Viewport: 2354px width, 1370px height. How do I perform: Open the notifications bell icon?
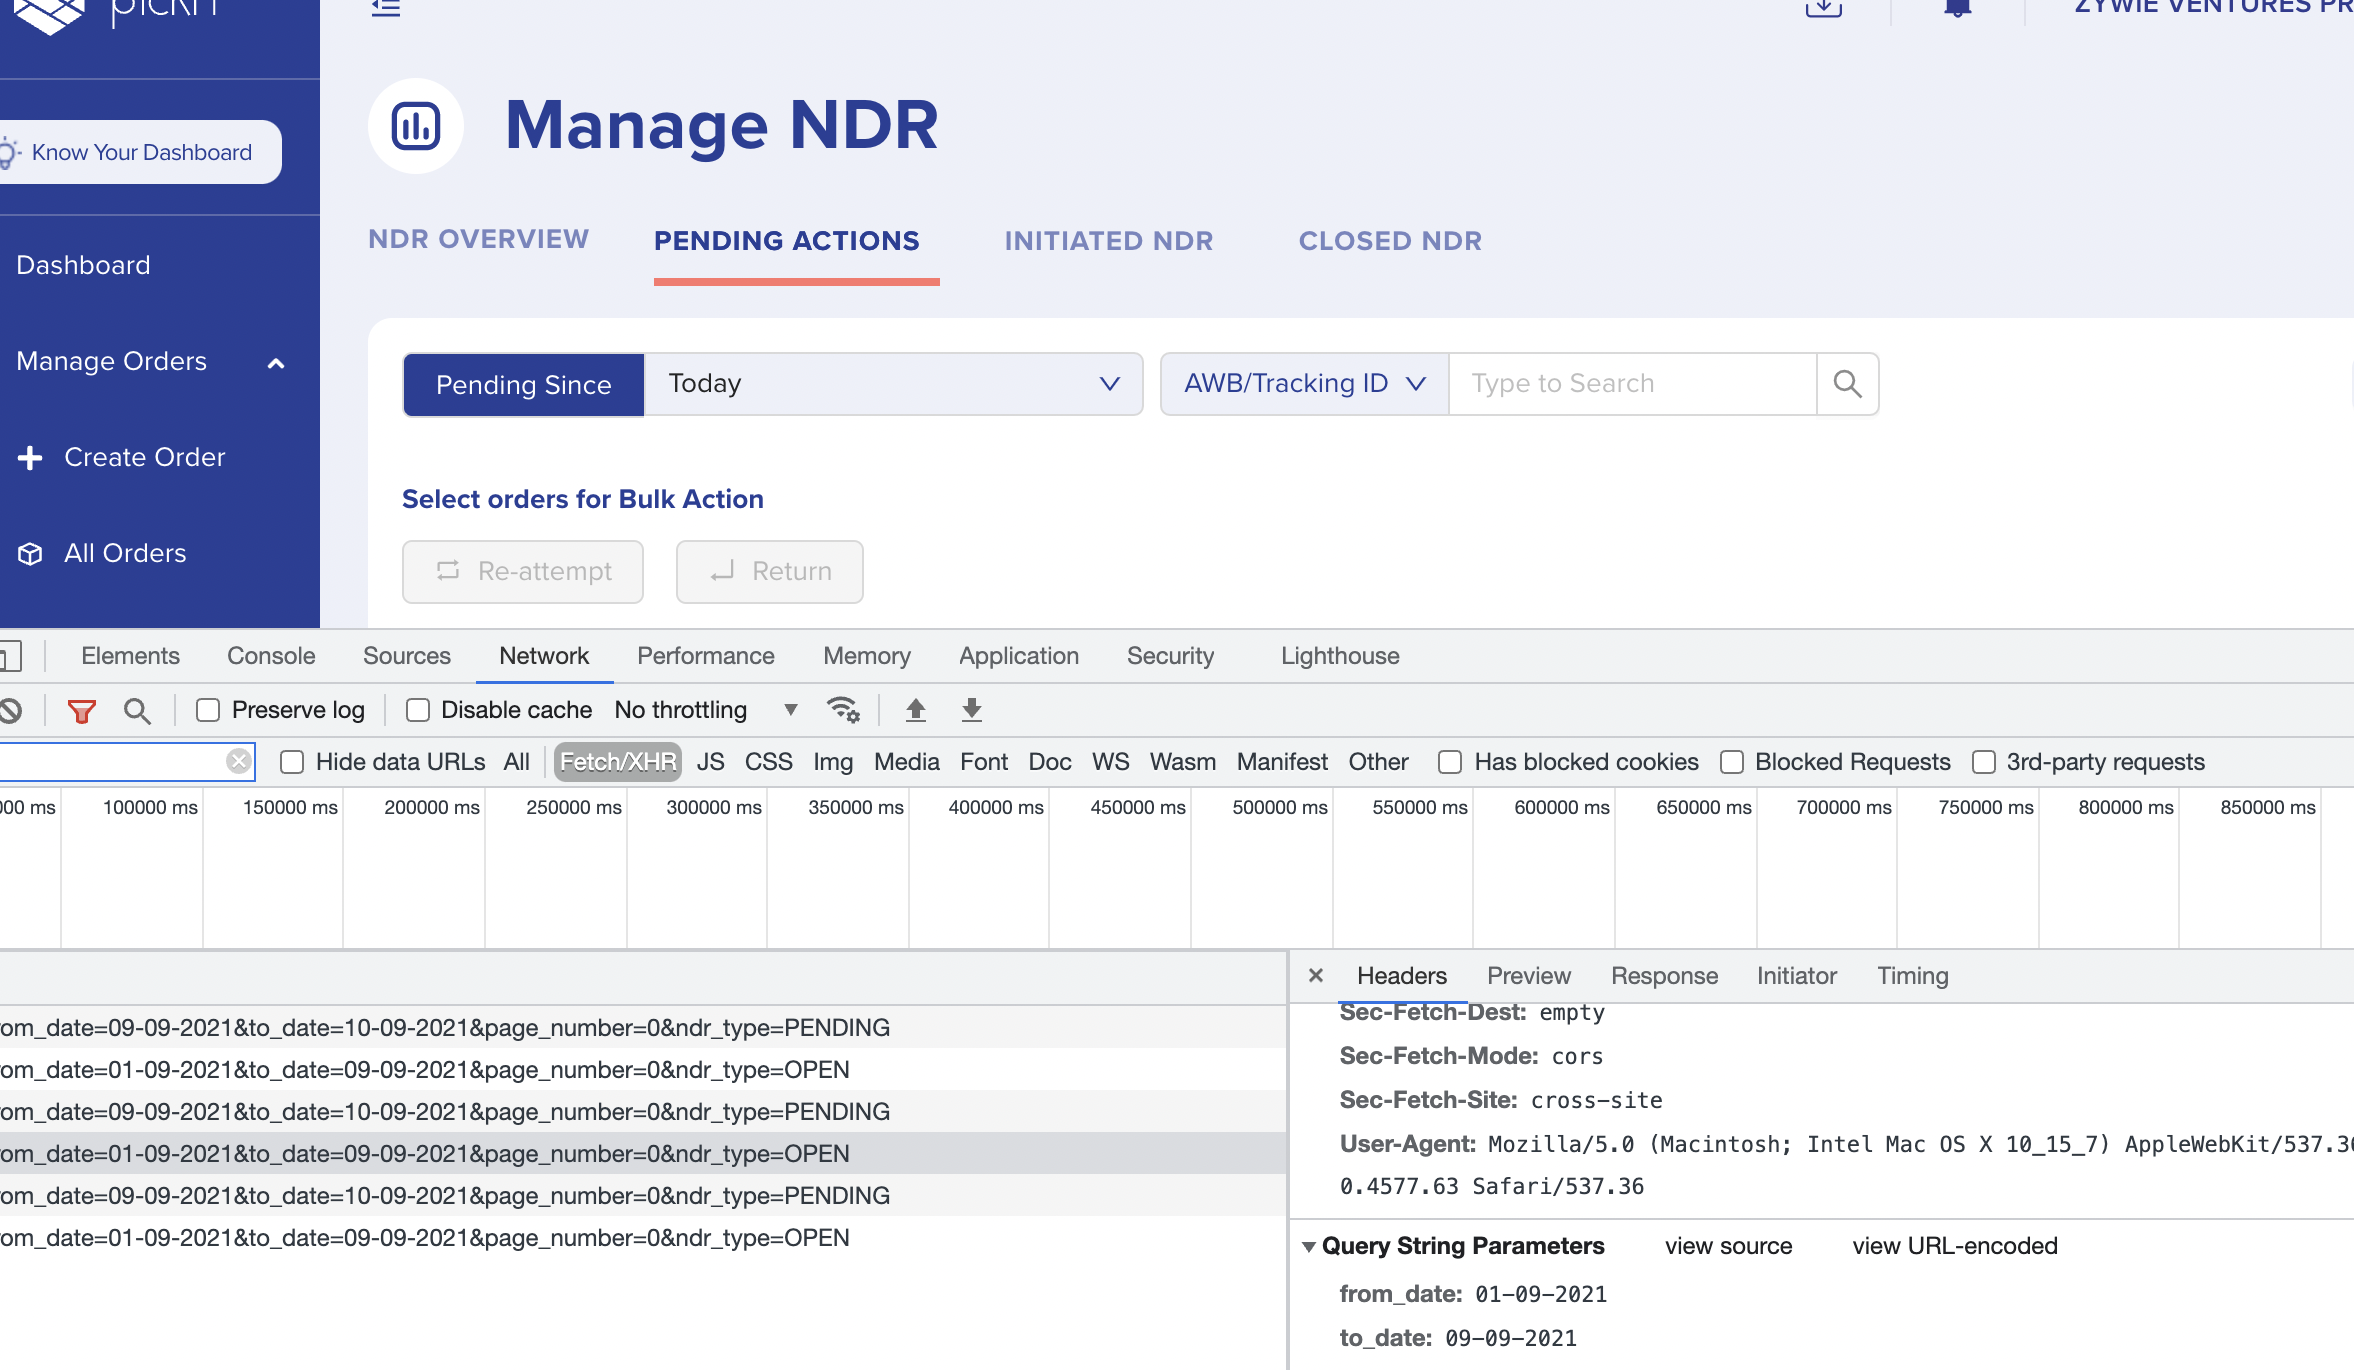coord(1958,8)
